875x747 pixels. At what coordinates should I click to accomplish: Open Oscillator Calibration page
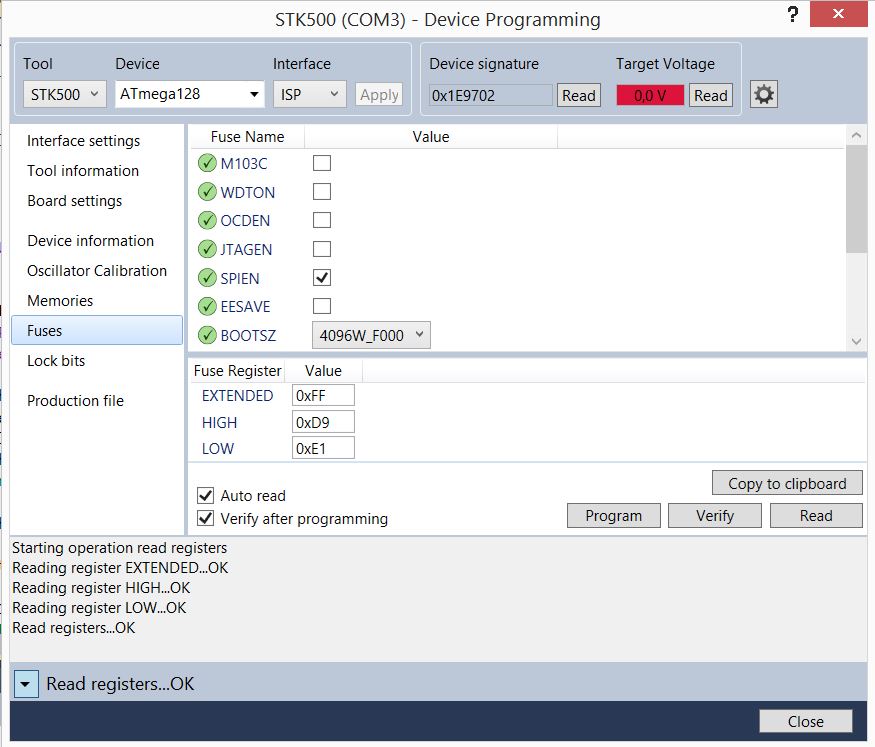click(97, 271)
